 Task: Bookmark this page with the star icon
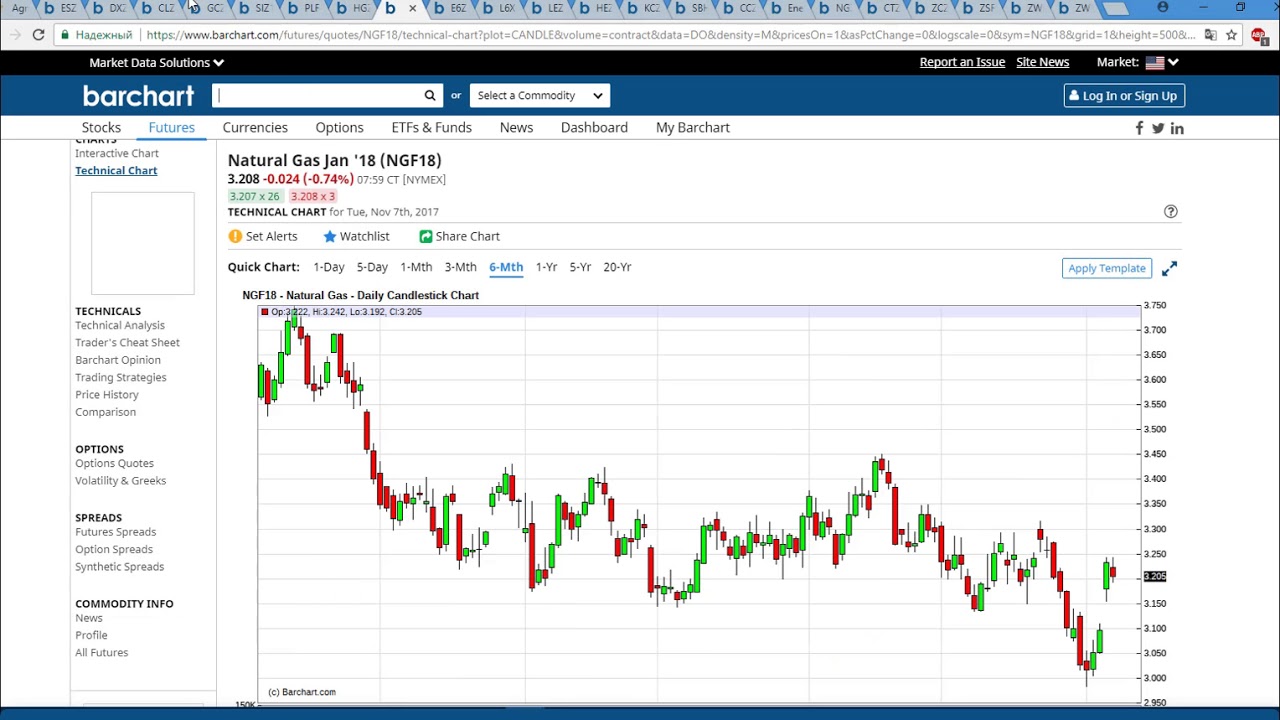(x=1231, y=35)
